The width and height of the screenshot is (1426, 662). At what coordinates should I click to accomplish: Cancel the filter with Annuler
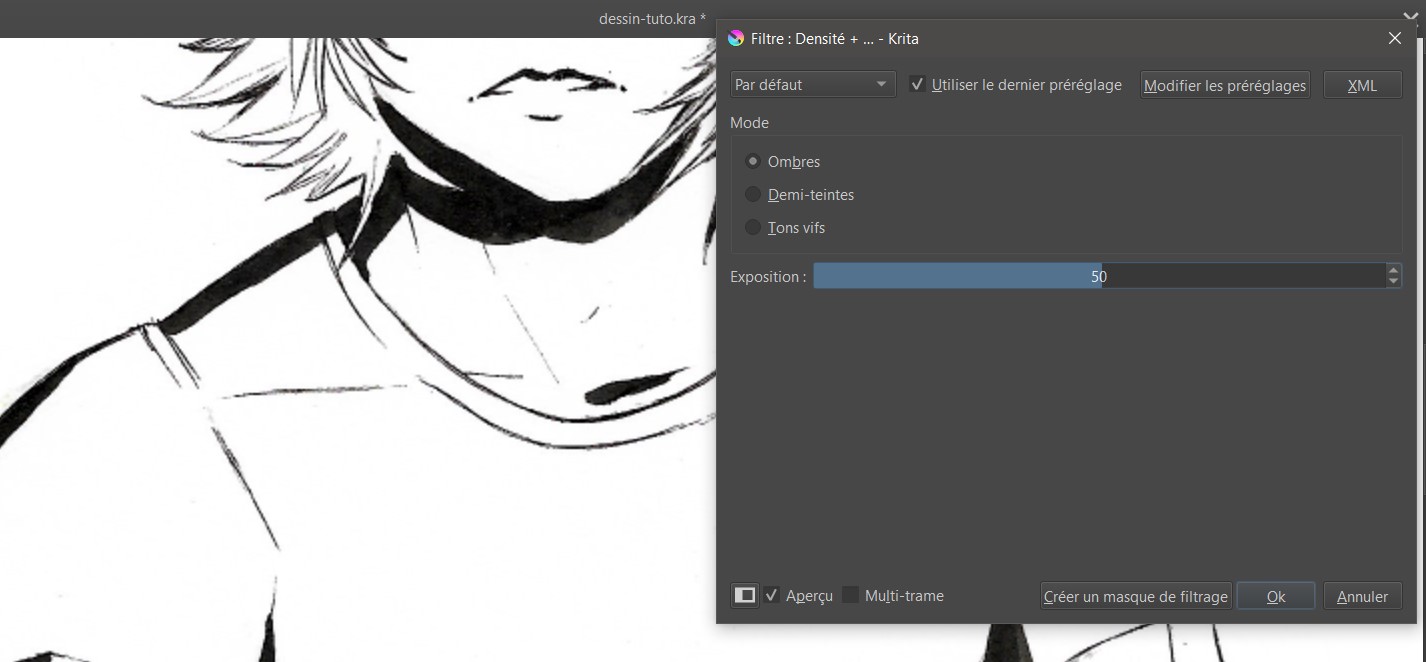pyautogui.click(x=1362, y=596)
